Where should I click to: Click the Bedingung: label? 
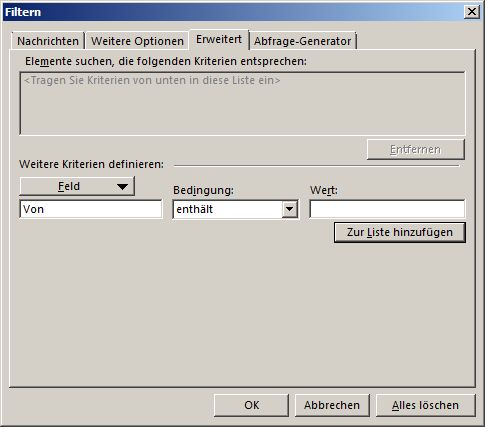pos(204,190)
